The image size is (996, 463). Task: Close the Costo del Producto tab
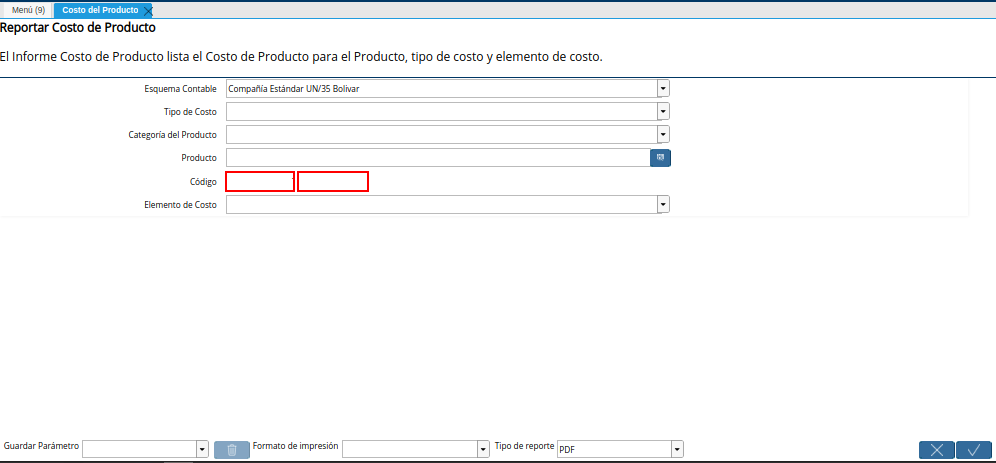(x=148, y=11)
